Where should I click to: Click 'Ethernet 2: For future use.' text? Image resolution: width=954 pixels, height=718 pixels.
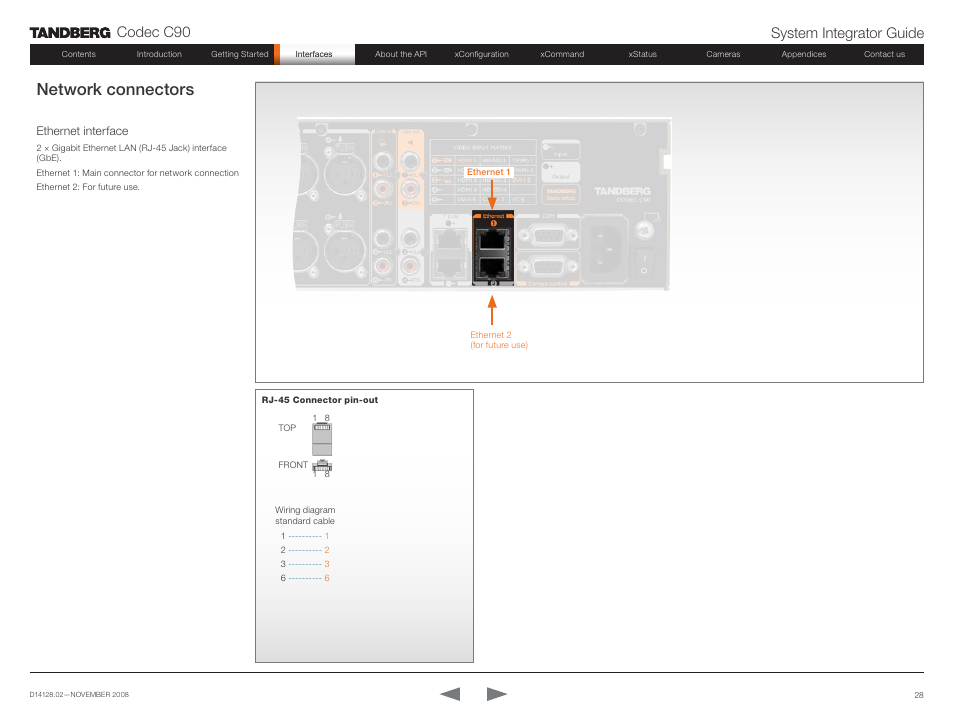[x=88, y=187]
